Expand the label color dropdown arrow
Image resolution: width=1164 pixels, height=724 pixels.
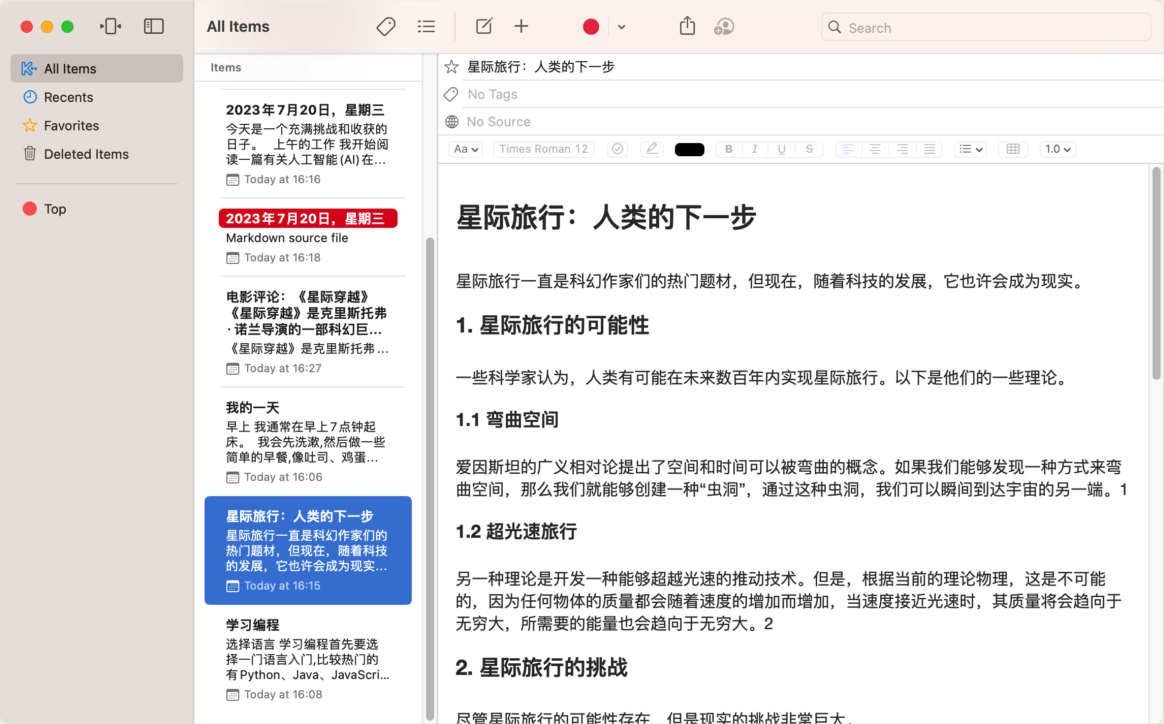point(621,27)
